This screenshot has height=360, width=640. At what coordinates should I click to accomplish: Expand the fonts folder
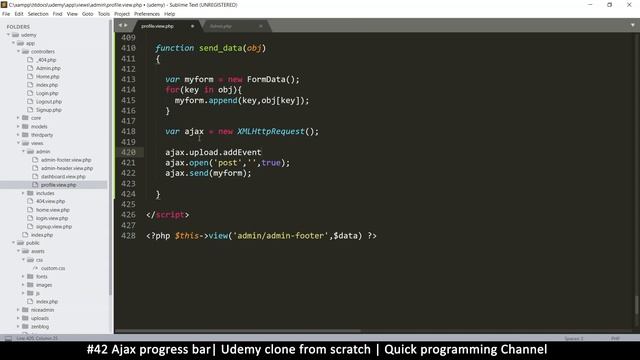tap(23, 276)
